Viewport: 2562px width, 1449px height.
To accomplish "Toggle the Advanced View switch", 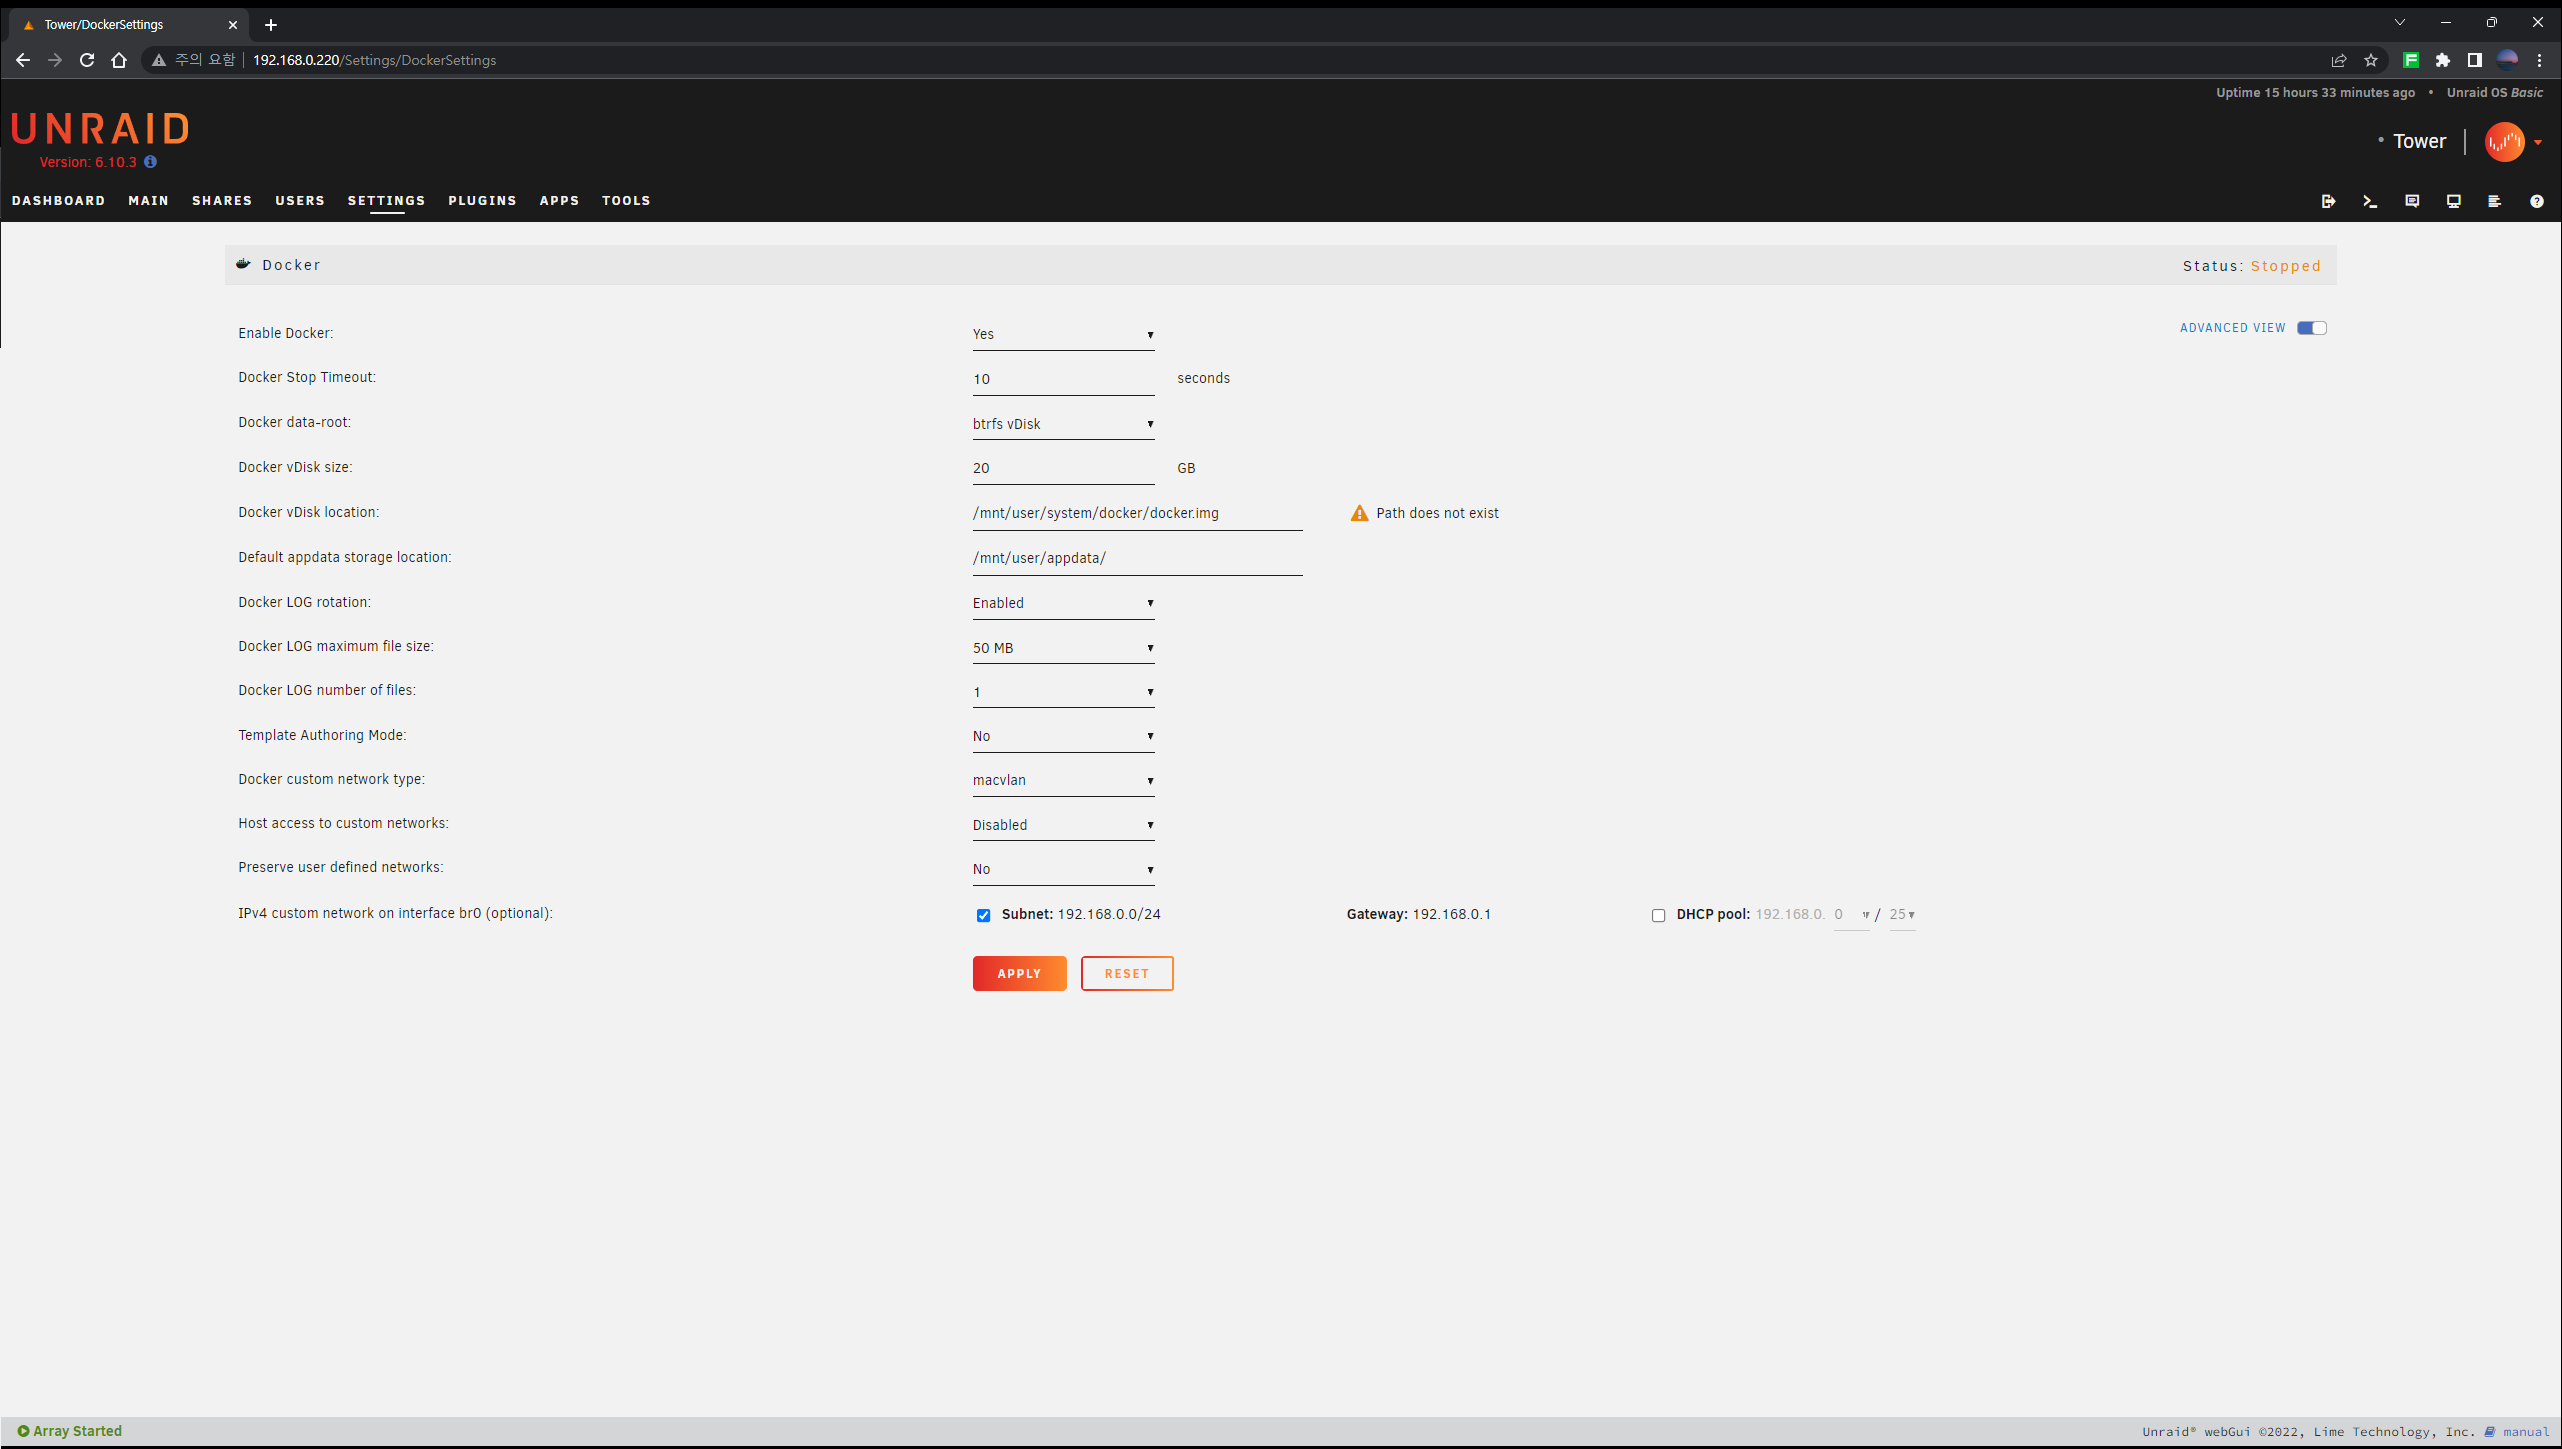I will (2311, 328).
